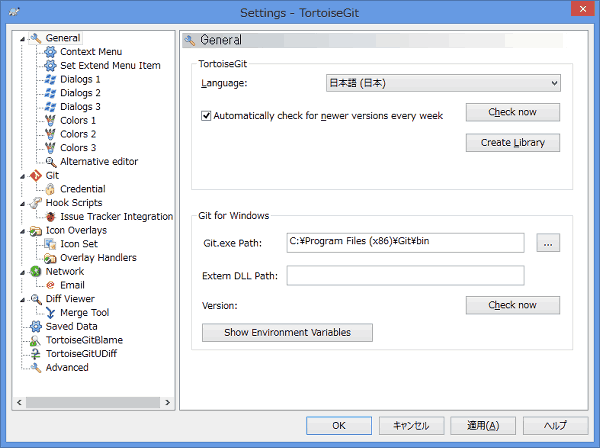Screen dimensions: 600x448
Task: Click the Credential padlock icon
Action: click(50, 189)
